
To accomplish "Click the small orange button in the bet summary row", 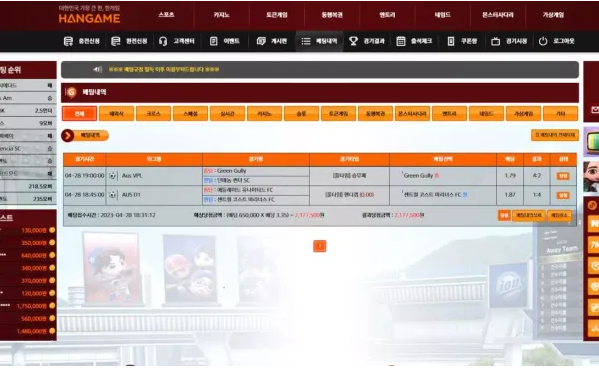I will tap(504, 216).
